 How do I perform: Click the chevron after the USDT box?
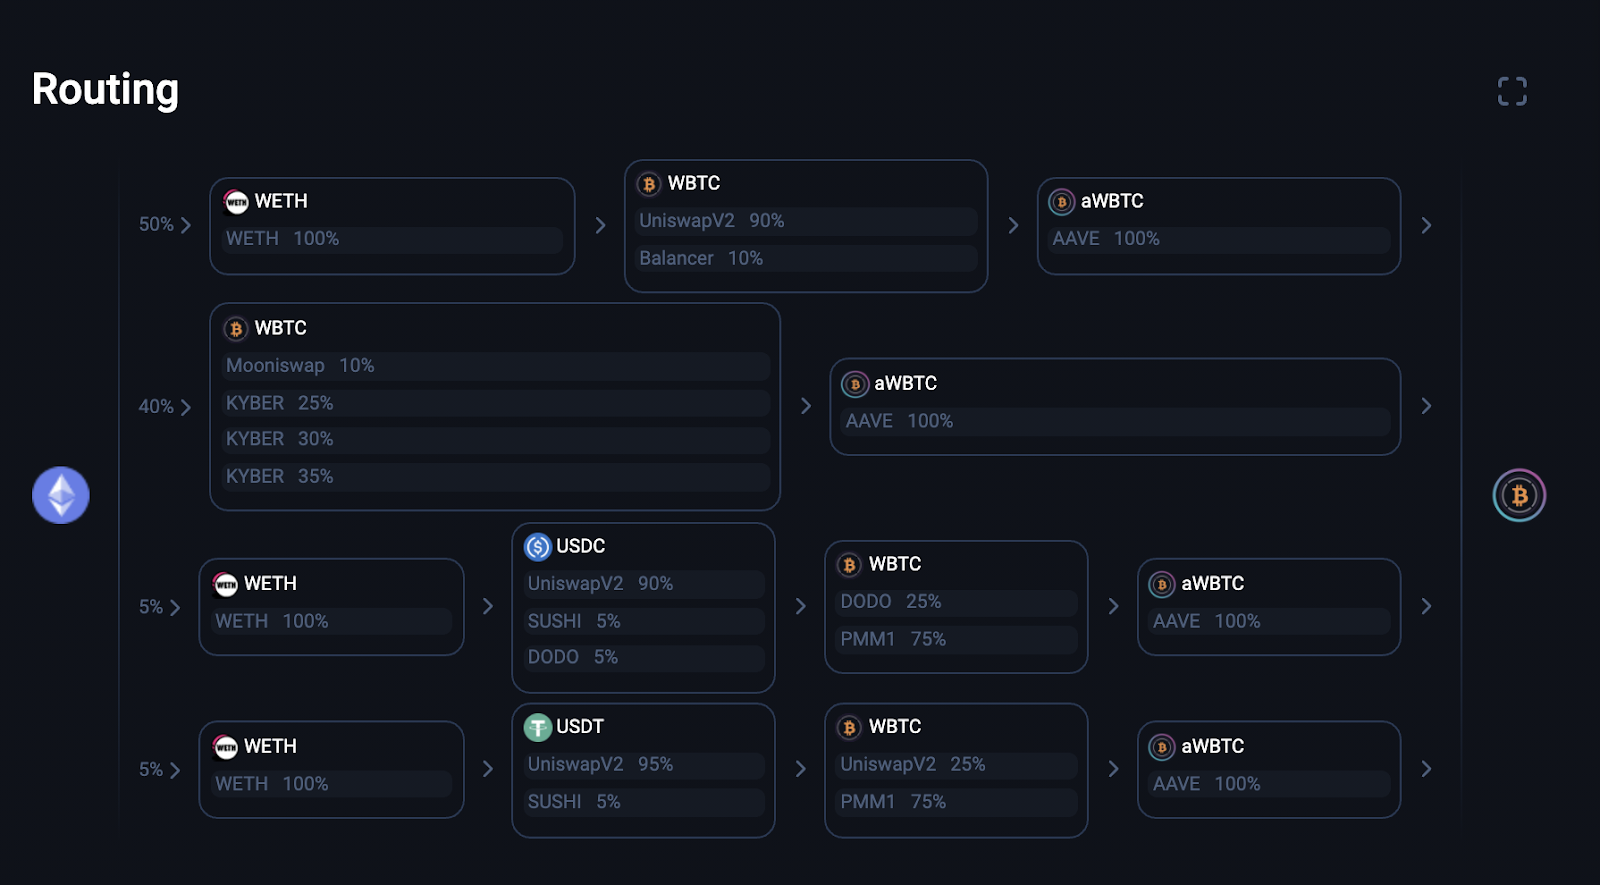(800, 769)
